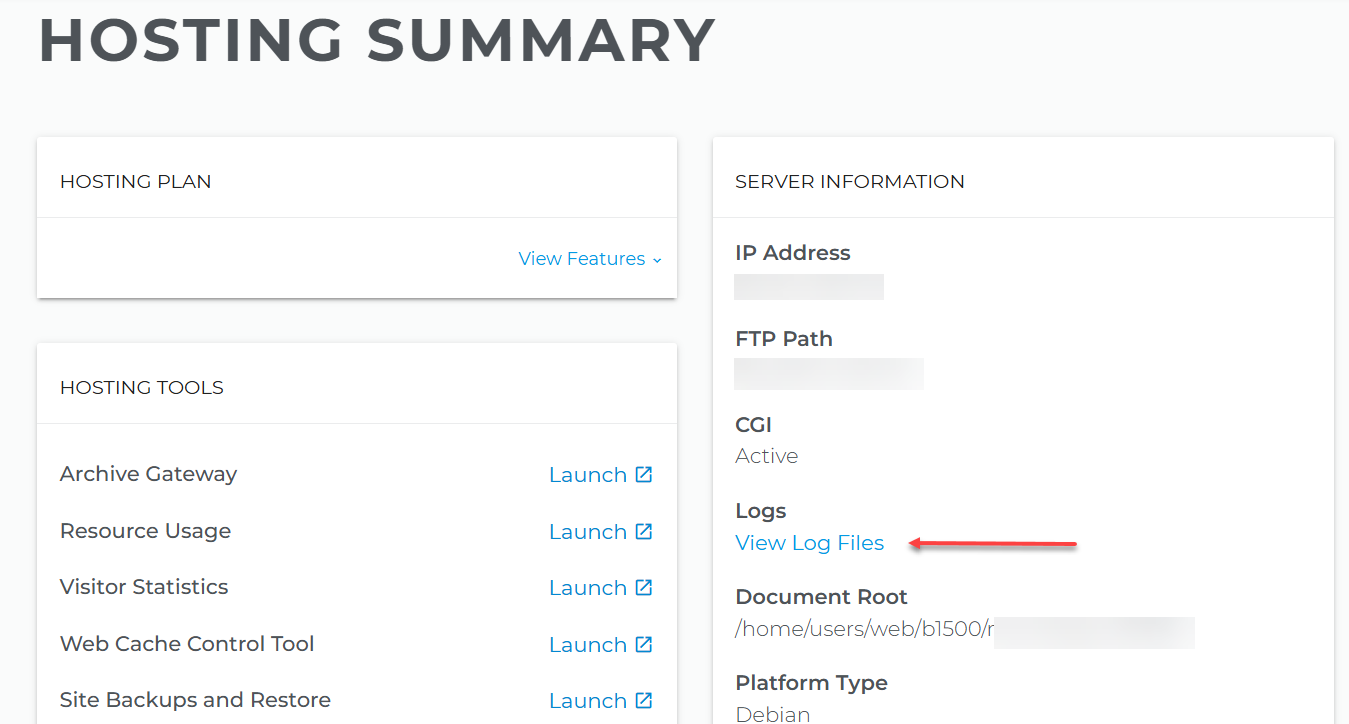Click the CGI label
This screenshot has height=724, width=1349.
click(754, 425)
